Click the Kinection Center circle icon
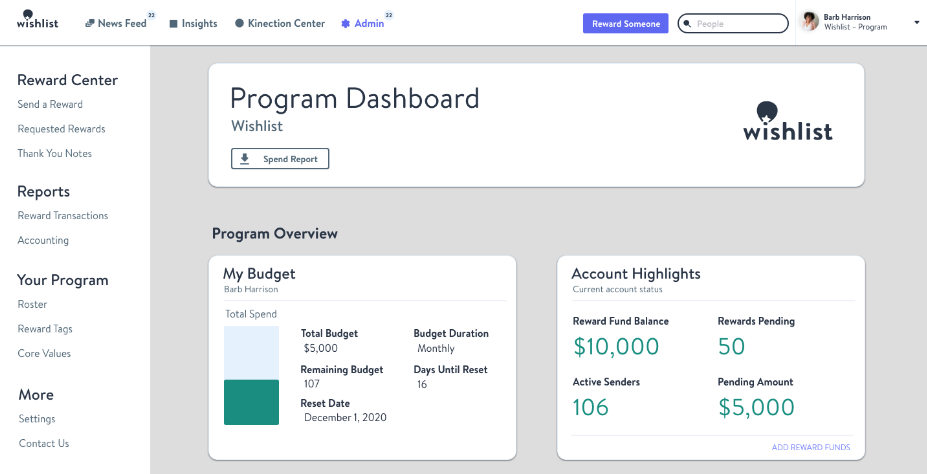The width and height of the screenshot is (927, 474). pos(239,23)
